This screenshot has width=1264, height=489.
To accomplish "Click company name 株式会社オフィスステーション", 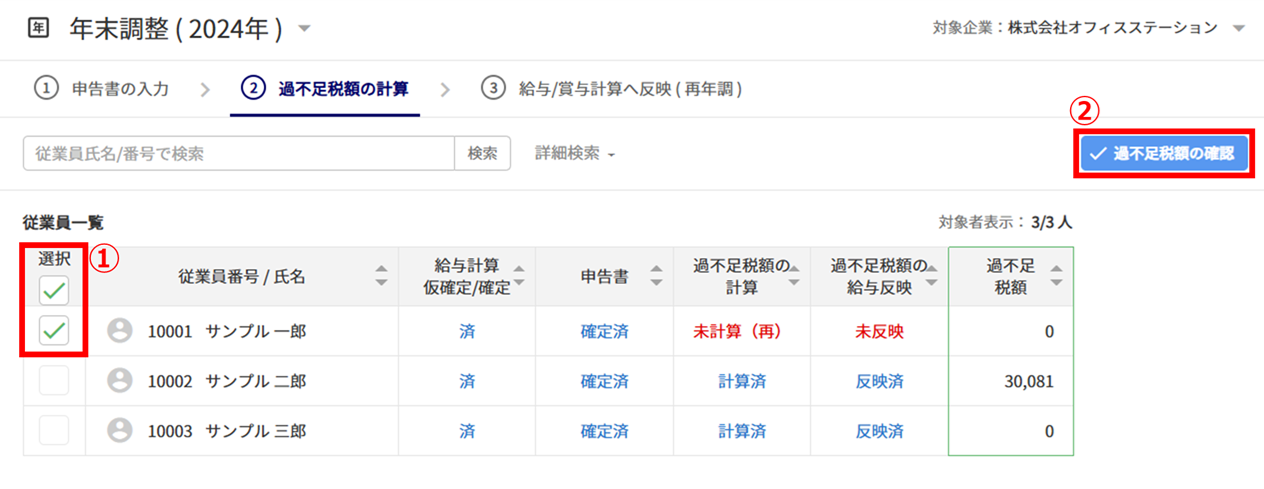I will [1112, 28].
